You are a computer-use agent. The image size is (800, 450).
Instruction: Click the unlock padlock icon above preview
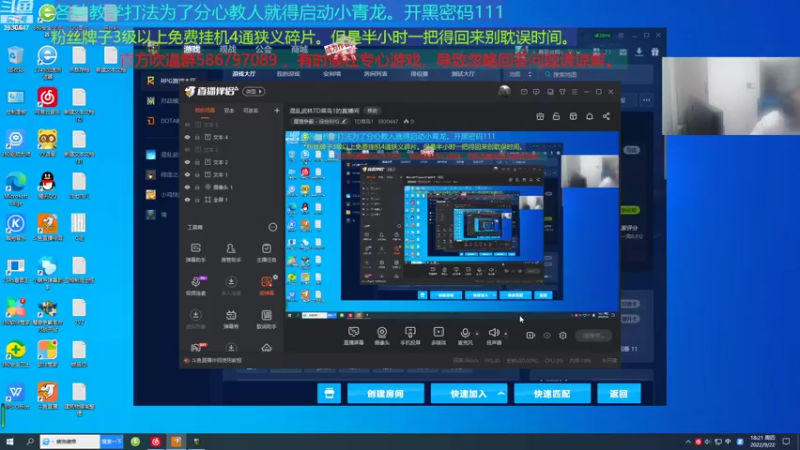[556, 116]
